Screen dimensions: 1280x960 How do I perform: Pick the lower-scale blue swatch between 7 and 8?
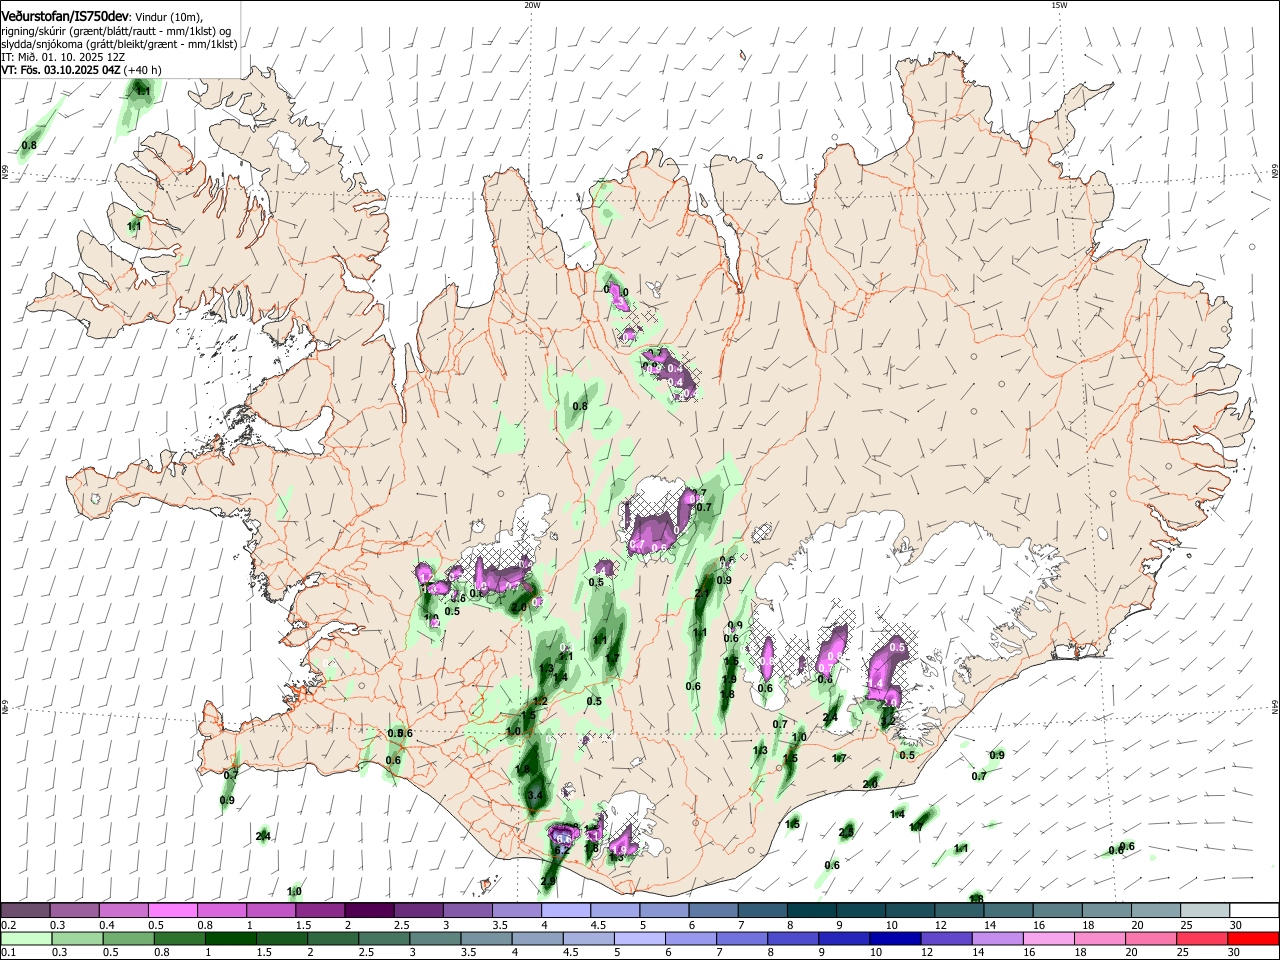pos(744,938)
